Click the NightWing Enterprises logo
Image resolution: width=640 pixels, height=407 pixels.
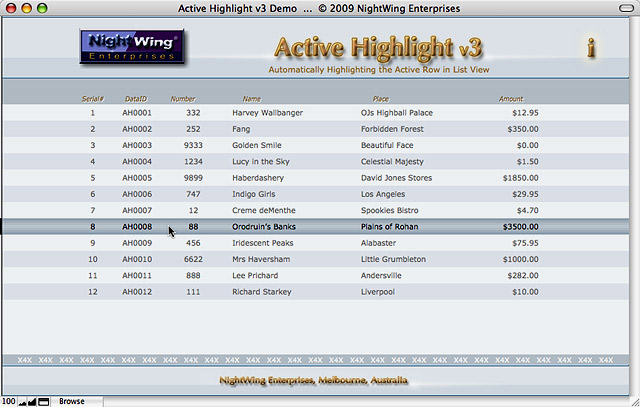pyautogui.click(x=132, y=46)
